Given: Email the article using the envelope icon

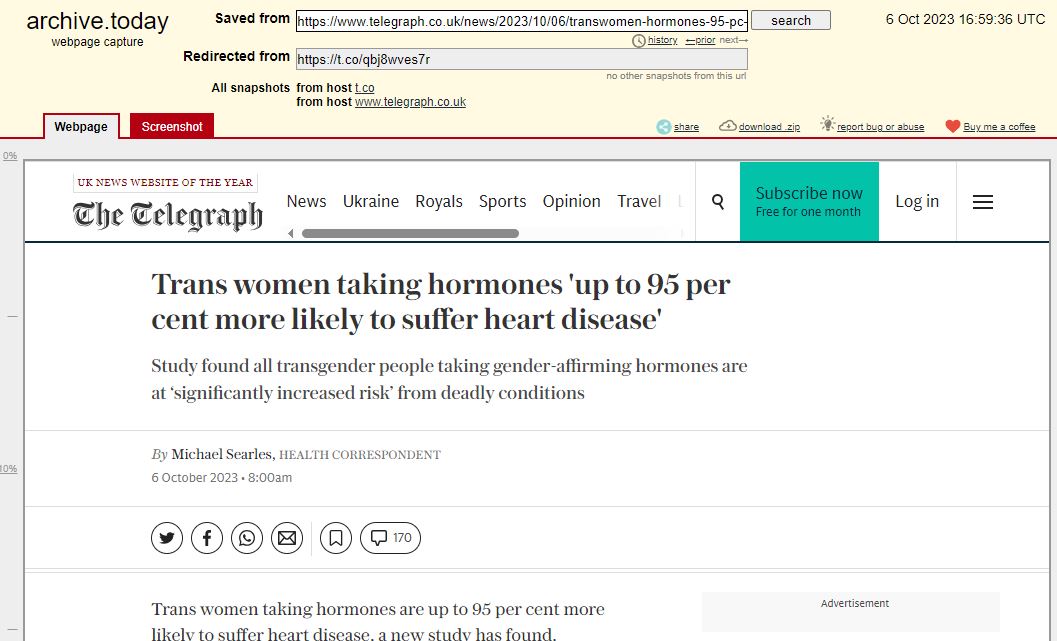Looking at the screenshot, I should coord(286,537).
